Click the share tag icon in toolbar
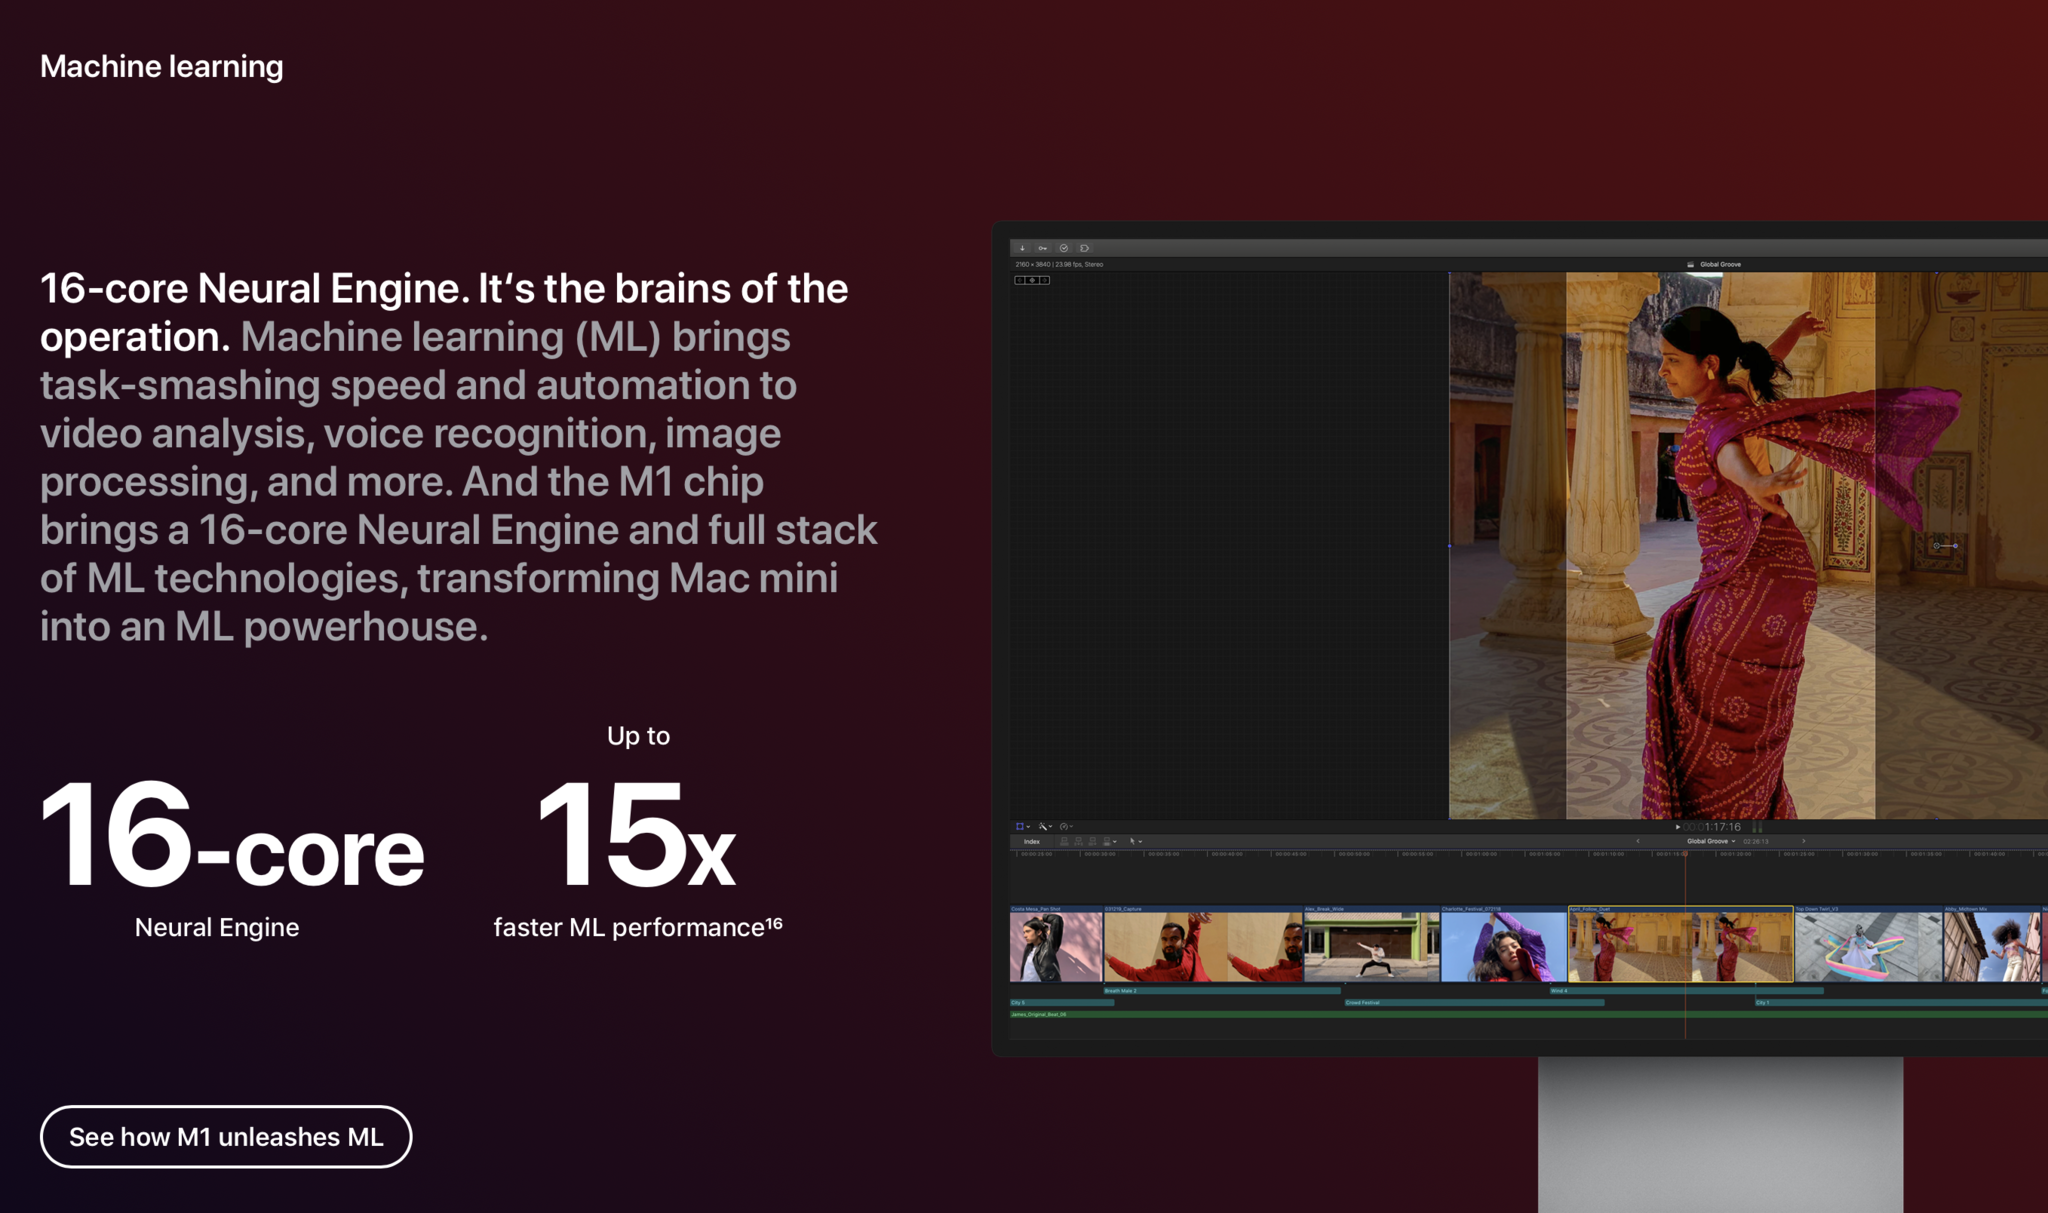 [1085, 248]
